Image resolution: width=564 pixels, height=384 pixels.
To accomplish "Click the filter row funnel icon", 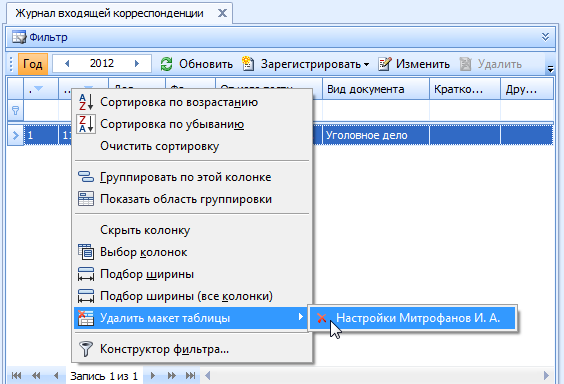I will [x=15, y=111].
